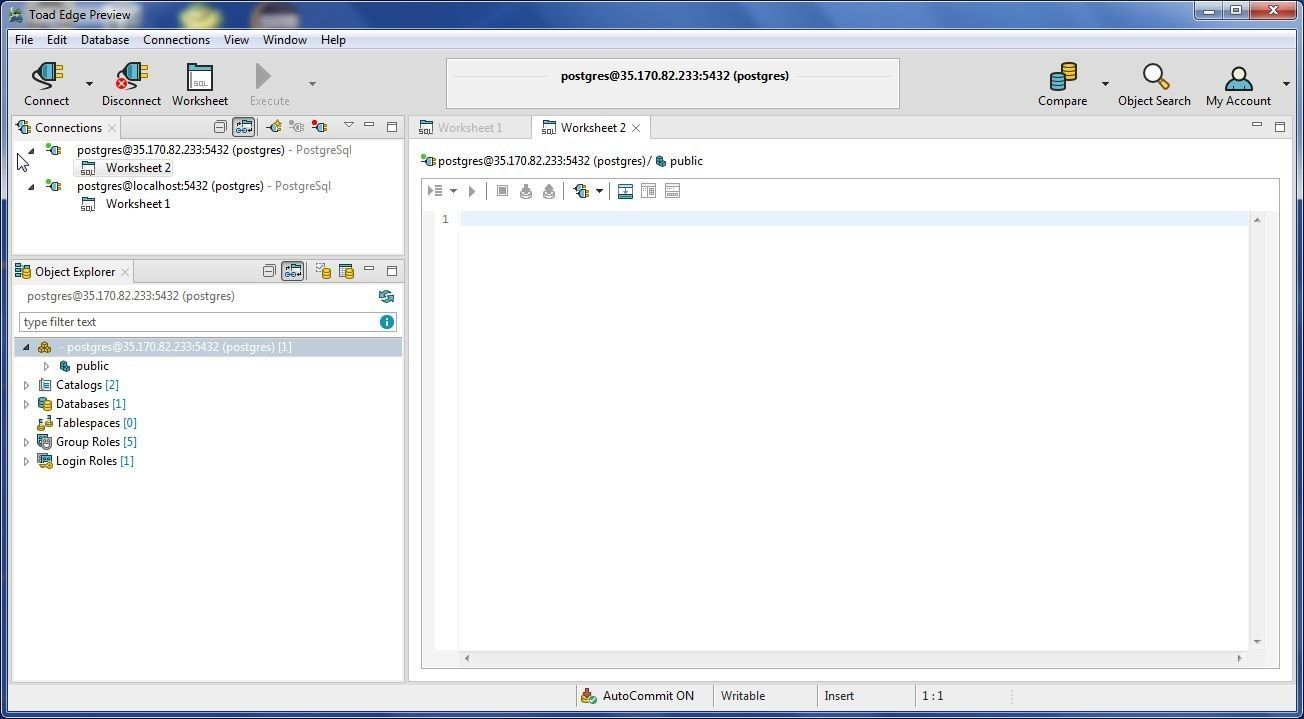
Task: Open the Help menu
Action: pos(333,40)
